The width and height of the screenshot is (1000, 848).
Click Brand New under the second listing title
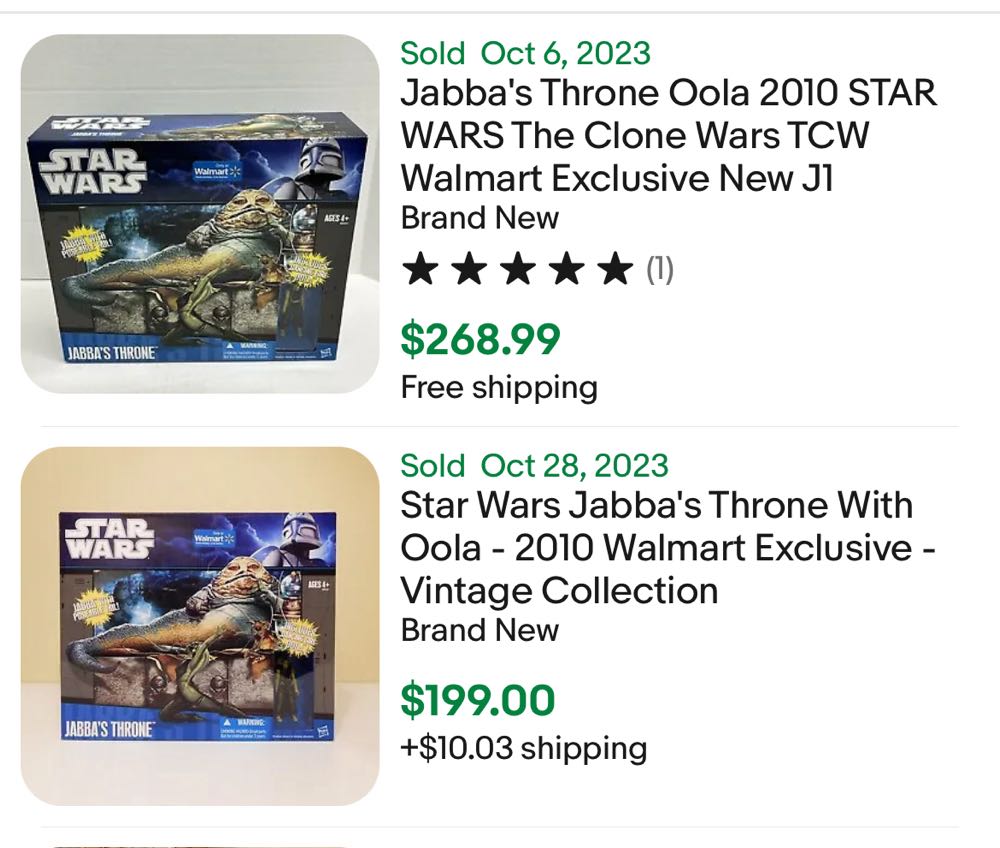[x=477, y=630]
